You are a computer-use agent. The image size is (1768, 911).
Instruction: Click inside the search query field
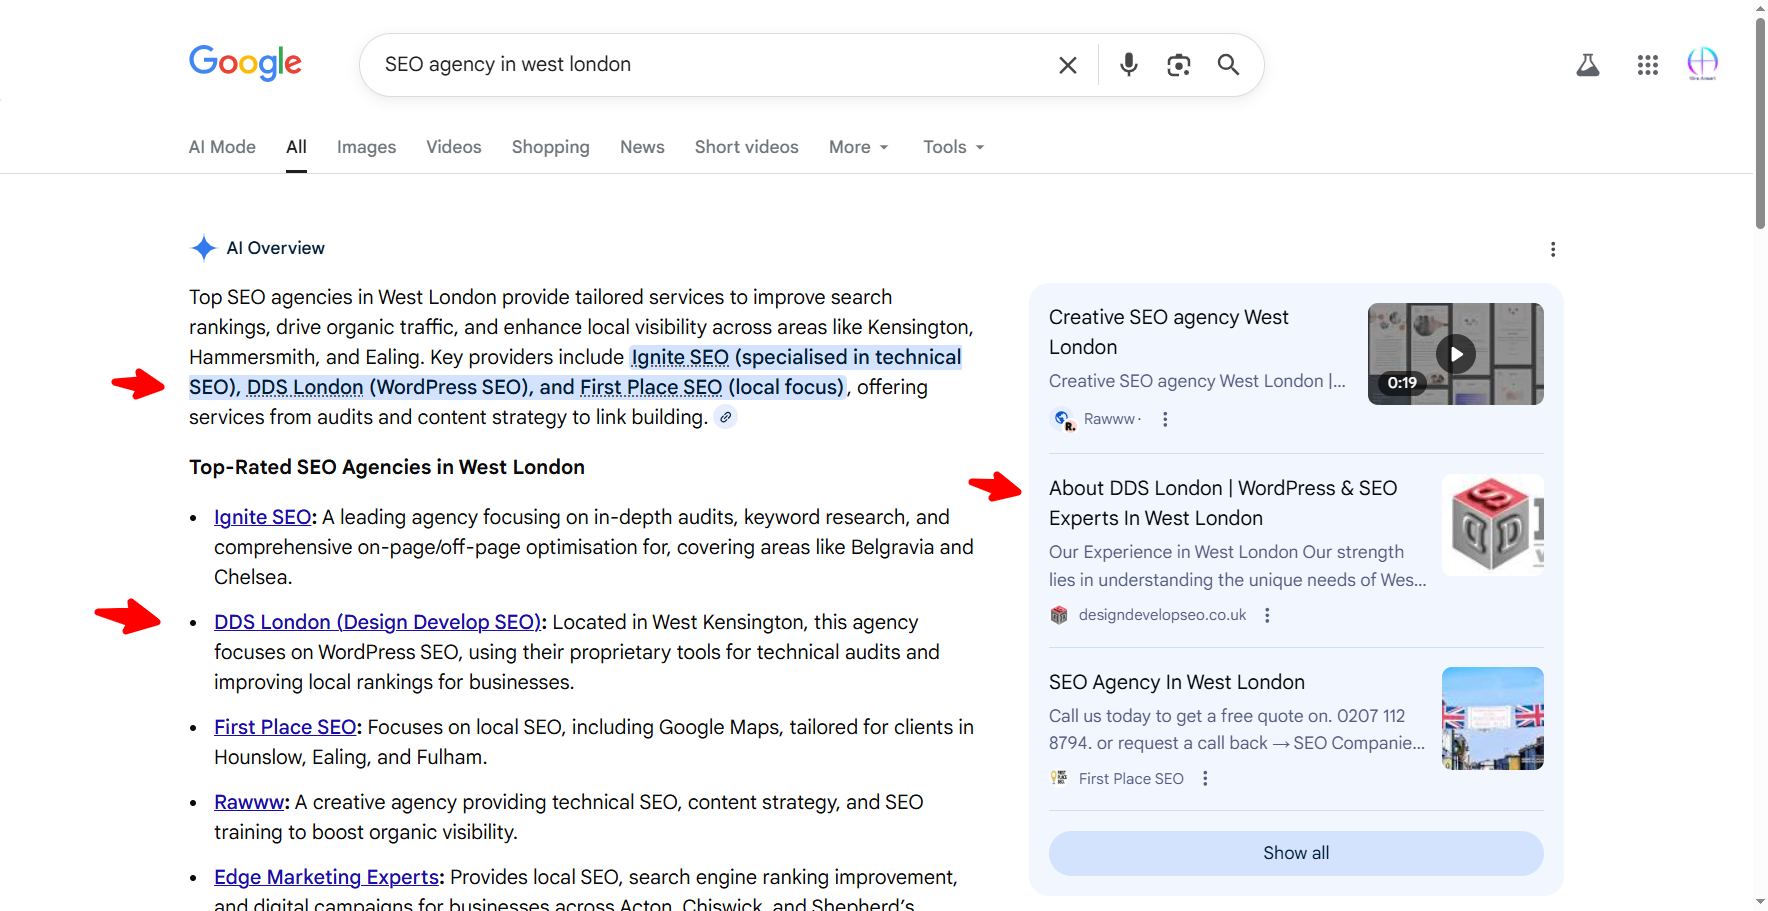700,64
